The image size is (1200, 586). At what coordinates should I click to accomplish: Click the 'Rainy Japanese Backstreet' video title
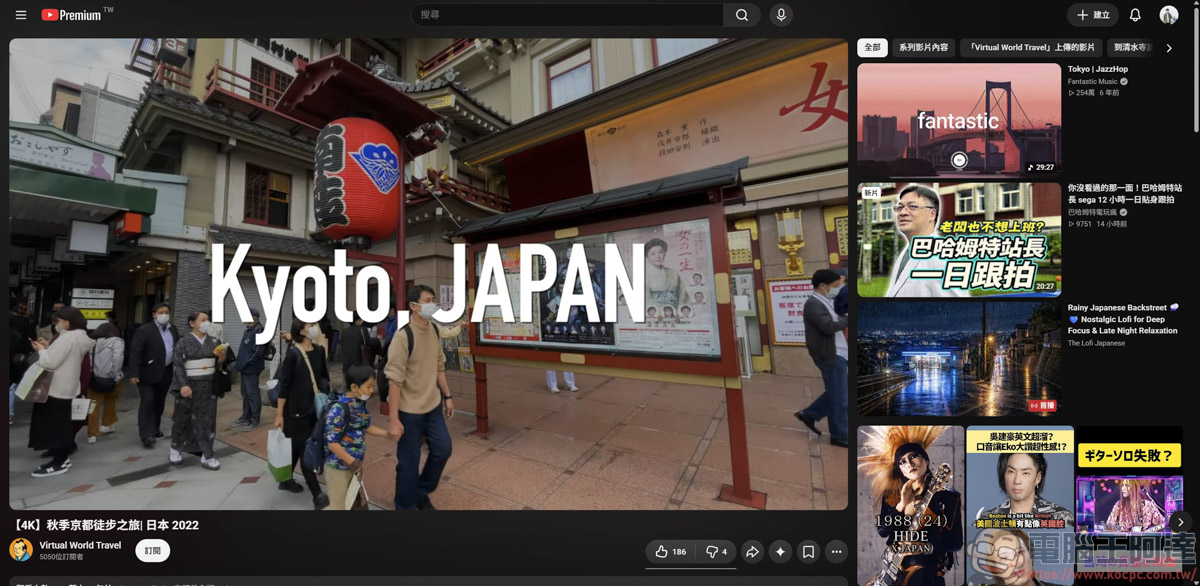(1123, 319)
